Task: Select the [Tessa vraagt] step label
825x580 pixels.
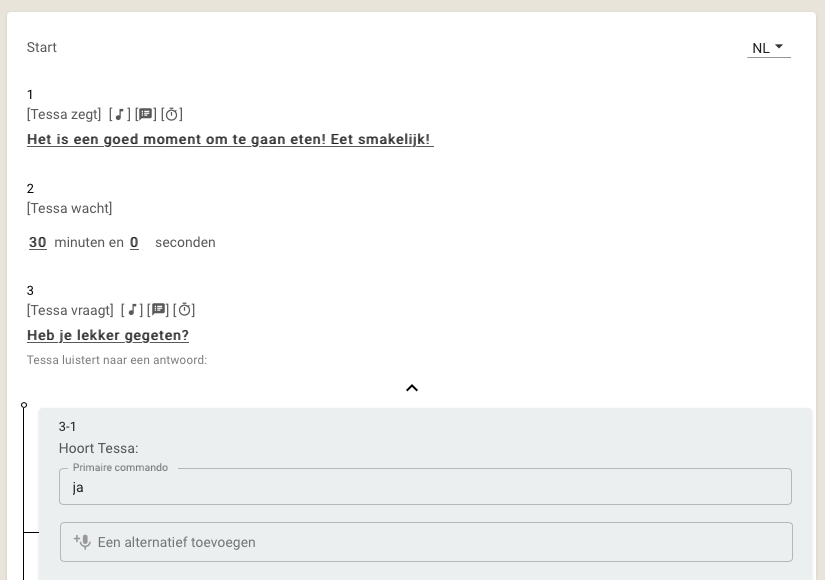Action: [x=70, y=310]
